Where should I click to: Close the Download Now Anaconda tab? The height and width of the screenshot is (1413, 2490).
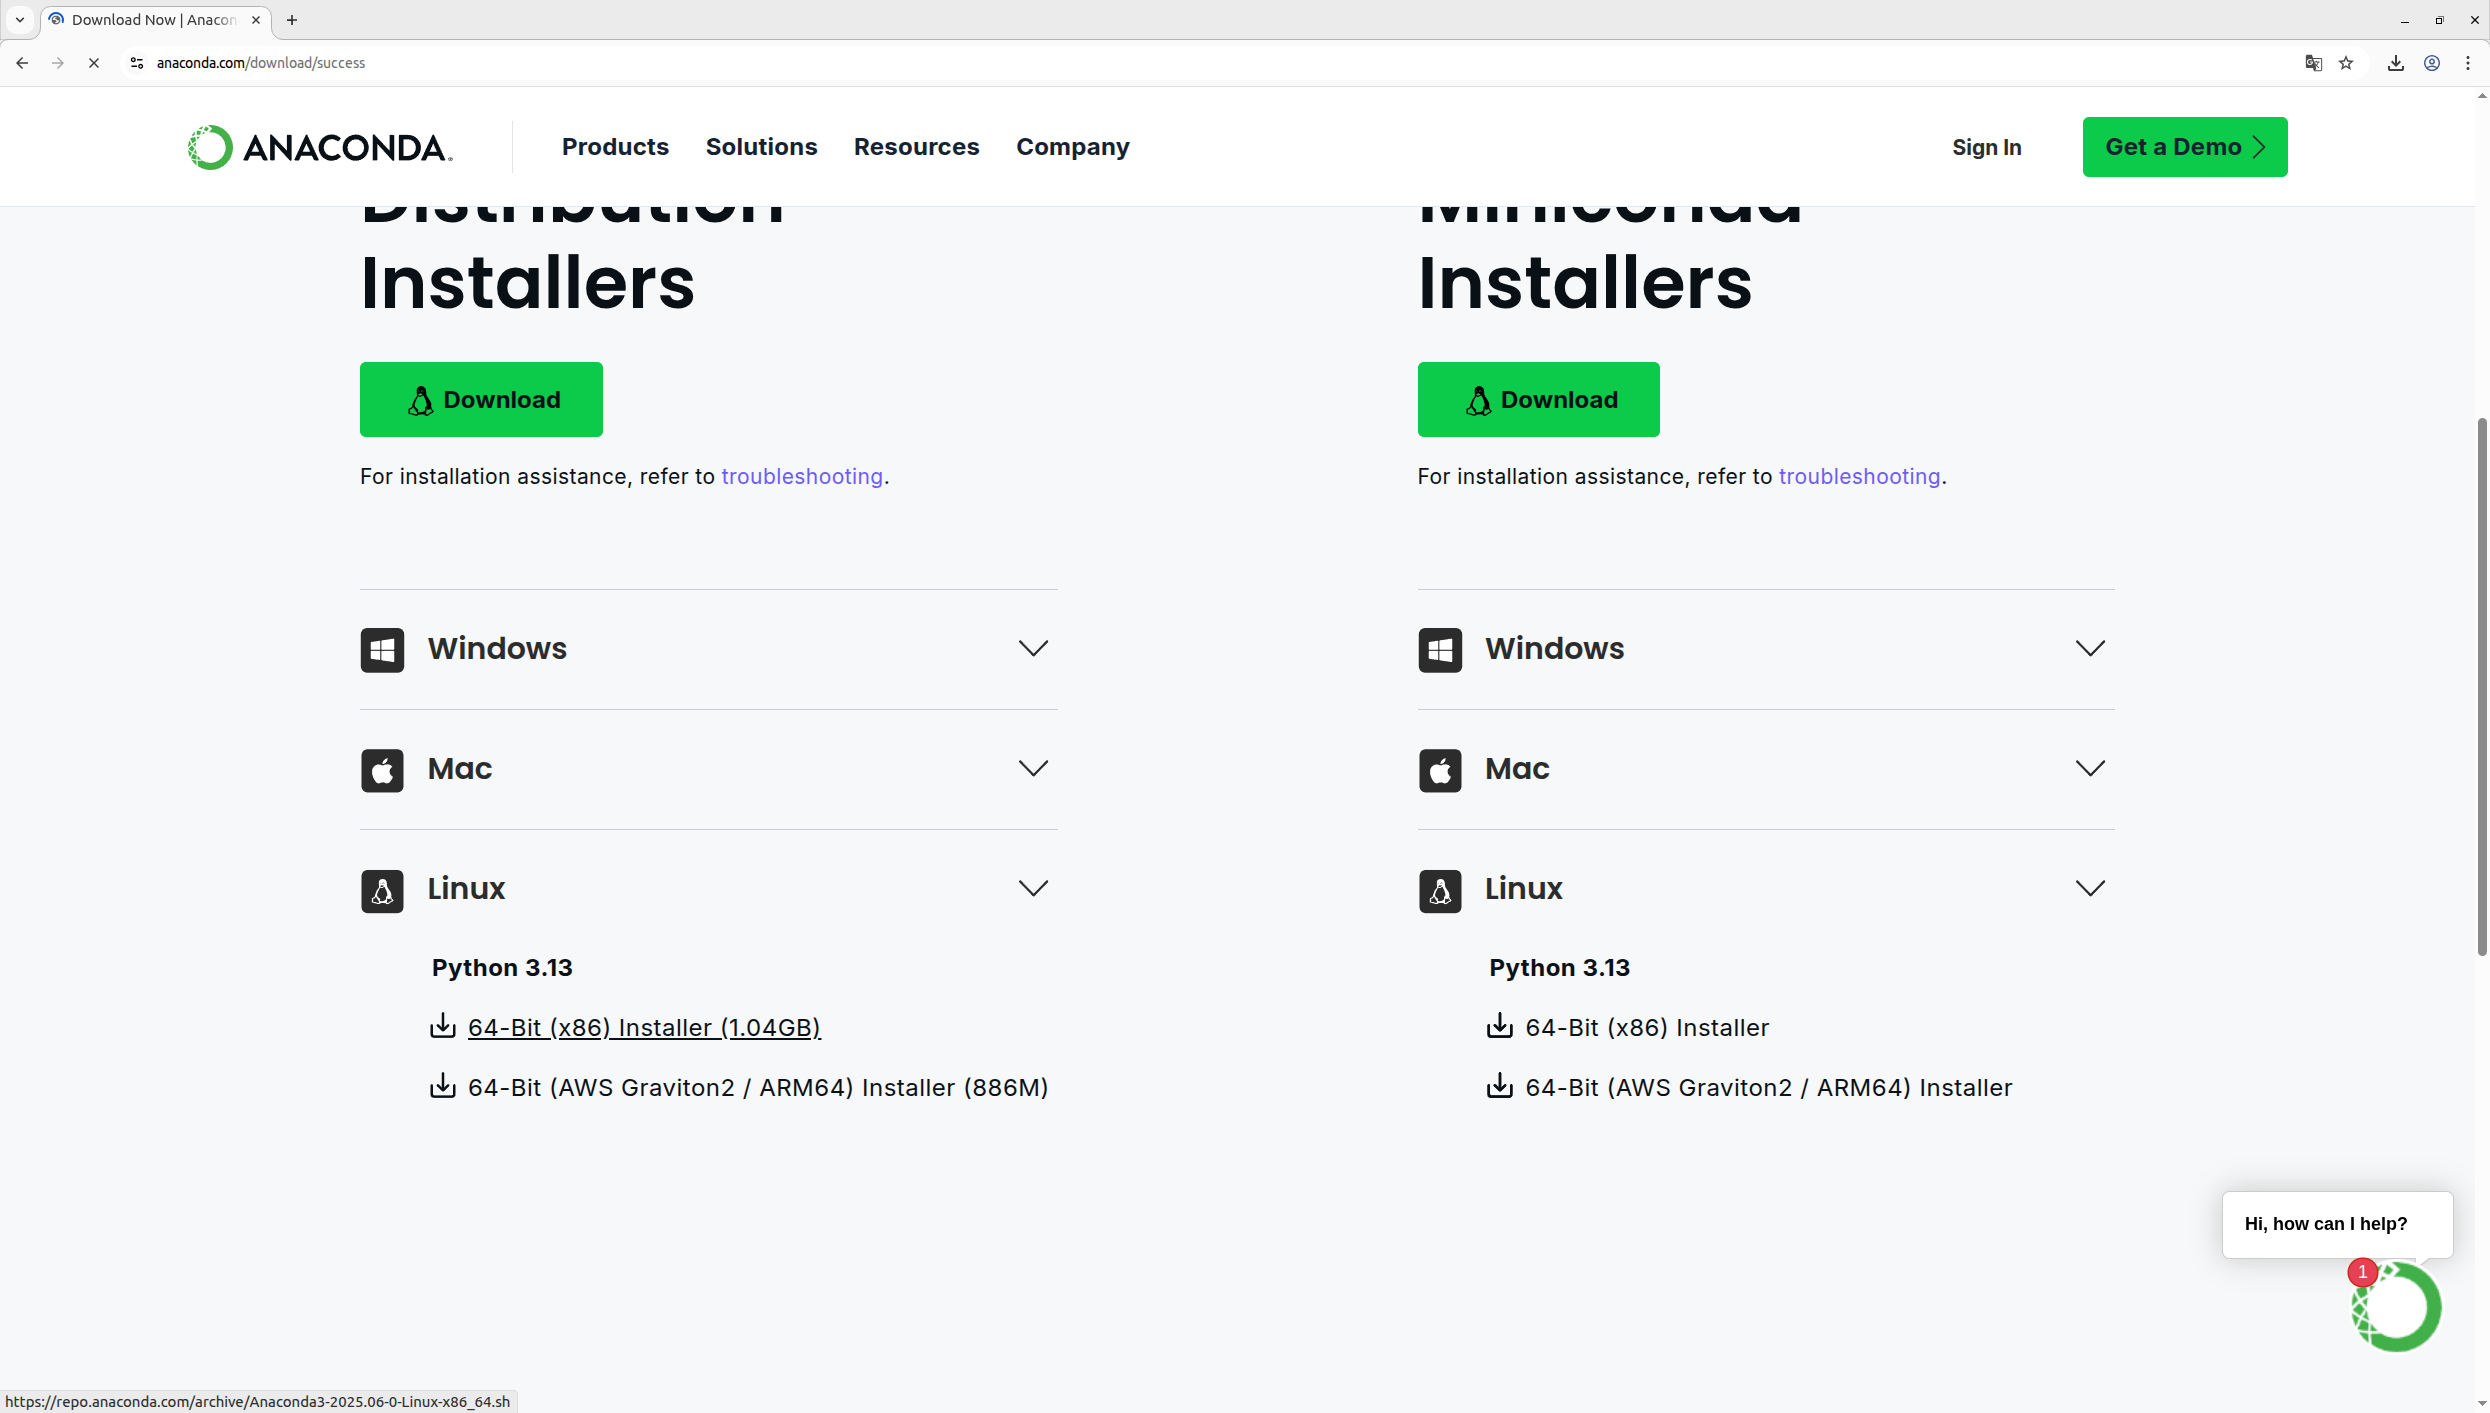click(x=256, y=20)
